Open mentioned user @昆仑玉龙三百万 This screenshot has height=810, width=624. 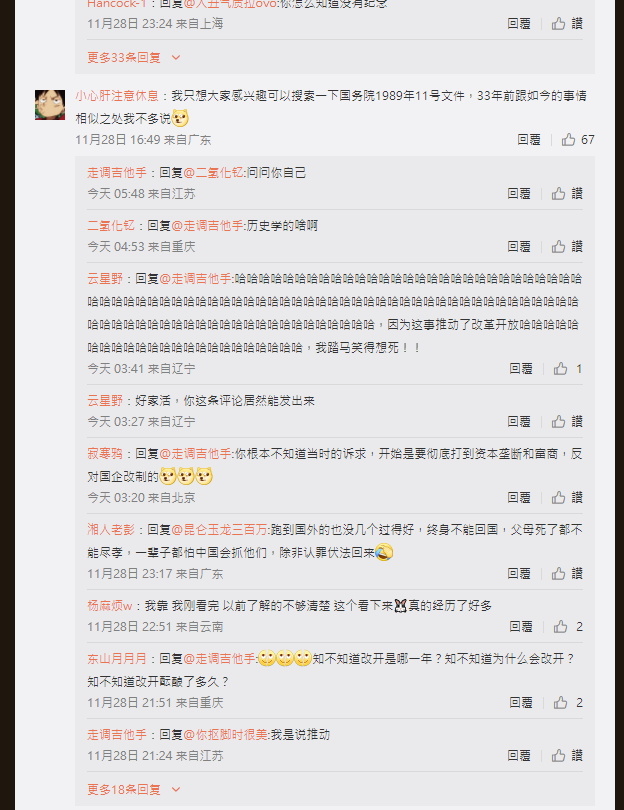220,529
